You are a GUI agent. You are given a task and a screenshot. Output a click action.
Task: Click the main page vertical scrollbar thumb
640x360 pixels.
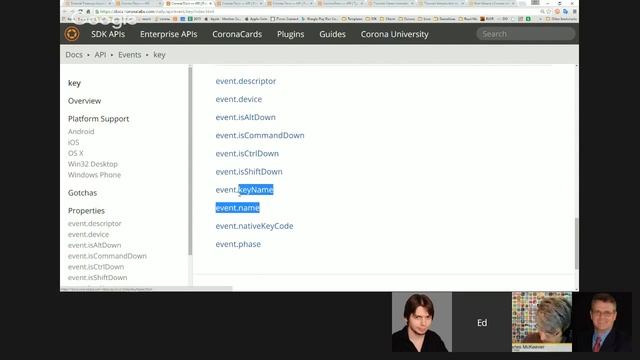pyautogui.click(x=576, y=243)
